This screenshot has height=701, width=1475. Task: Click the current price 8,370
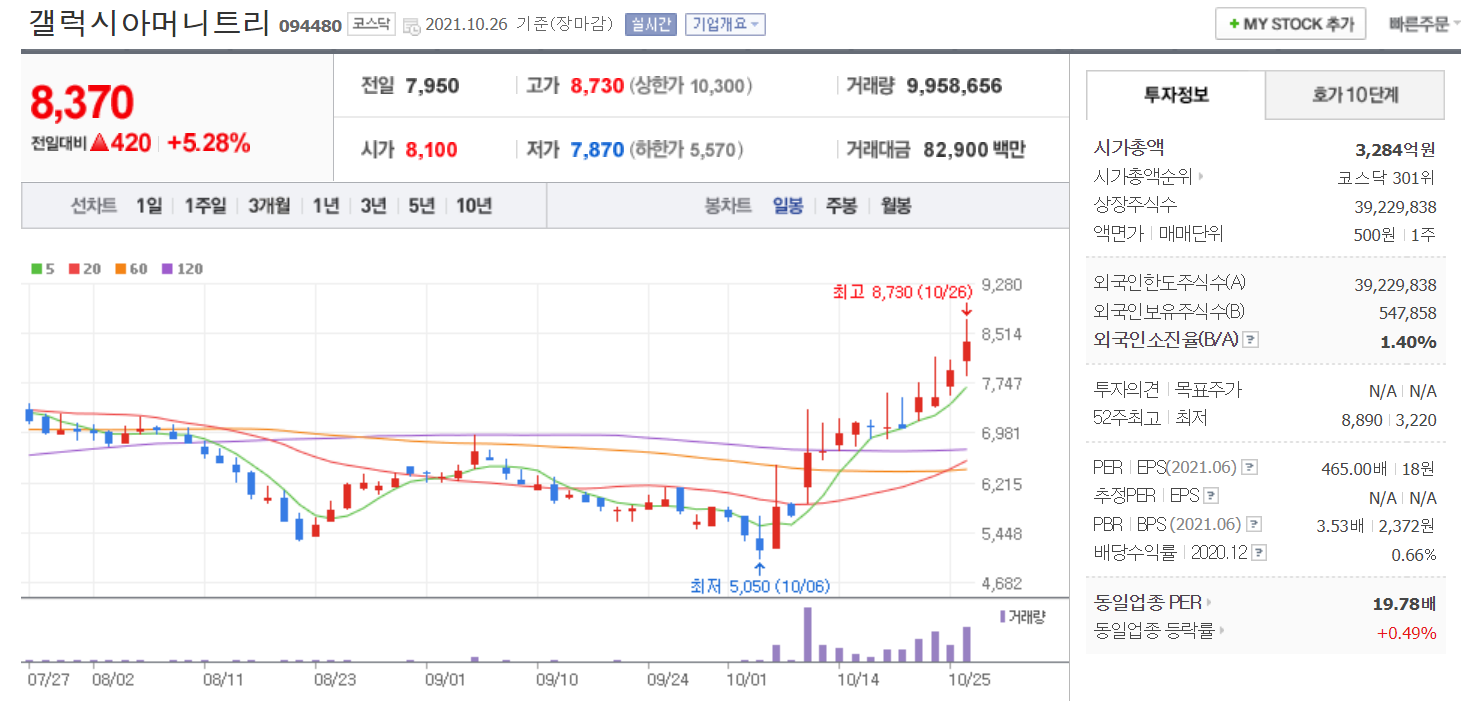coord(82,101)
